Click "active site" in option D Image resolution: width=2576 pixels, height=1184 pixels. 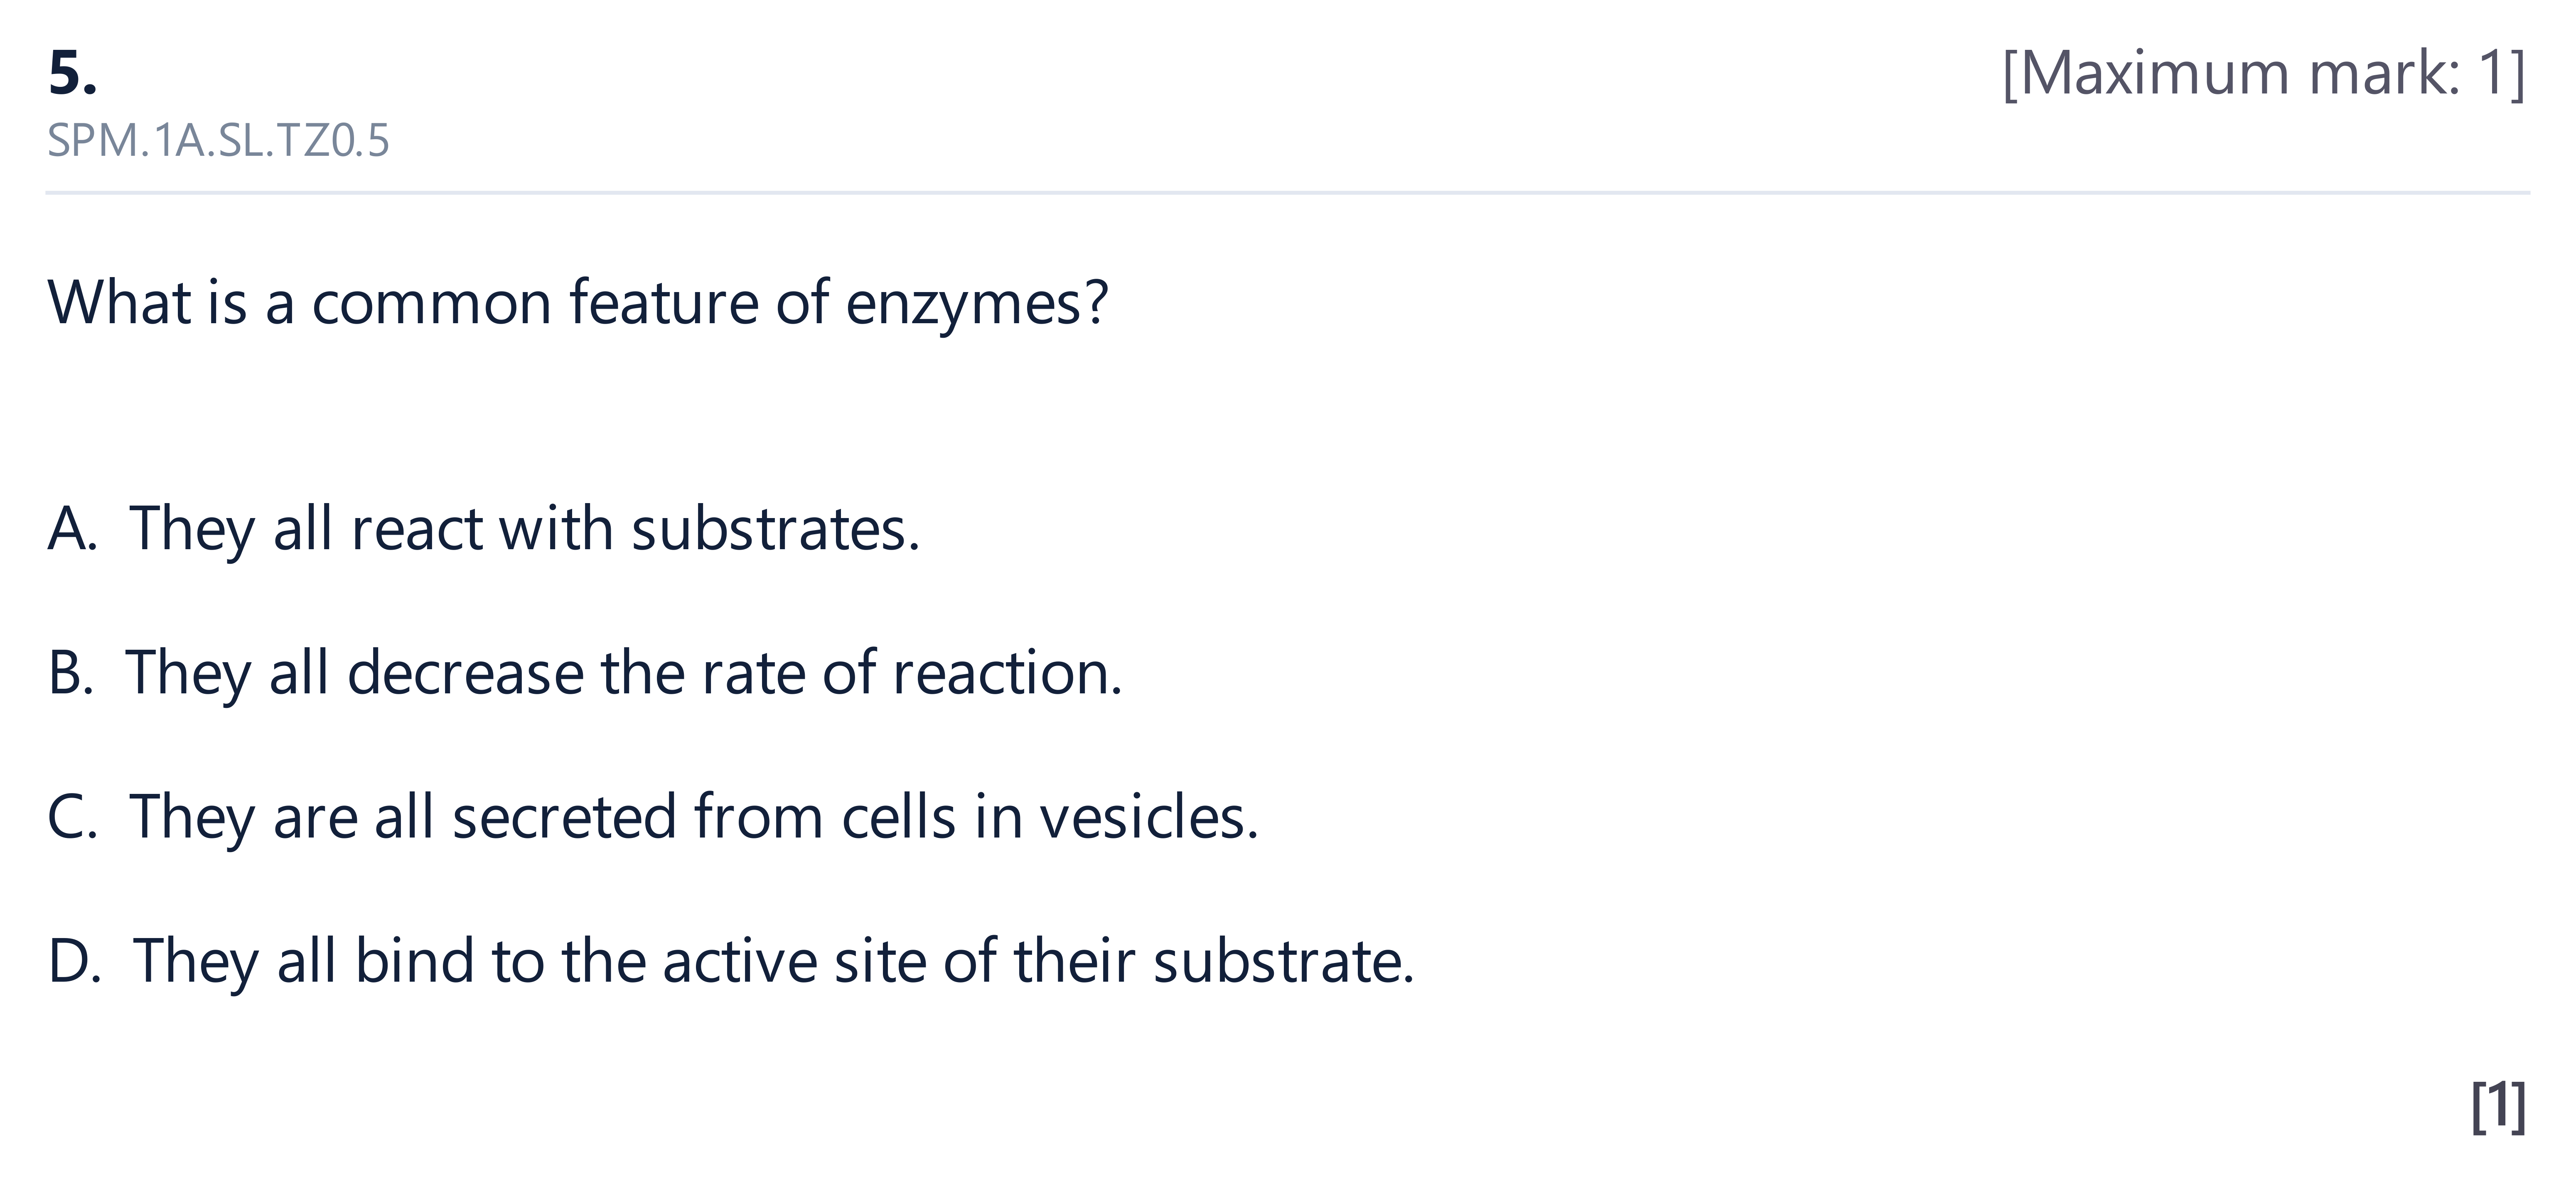pos(794,961)
